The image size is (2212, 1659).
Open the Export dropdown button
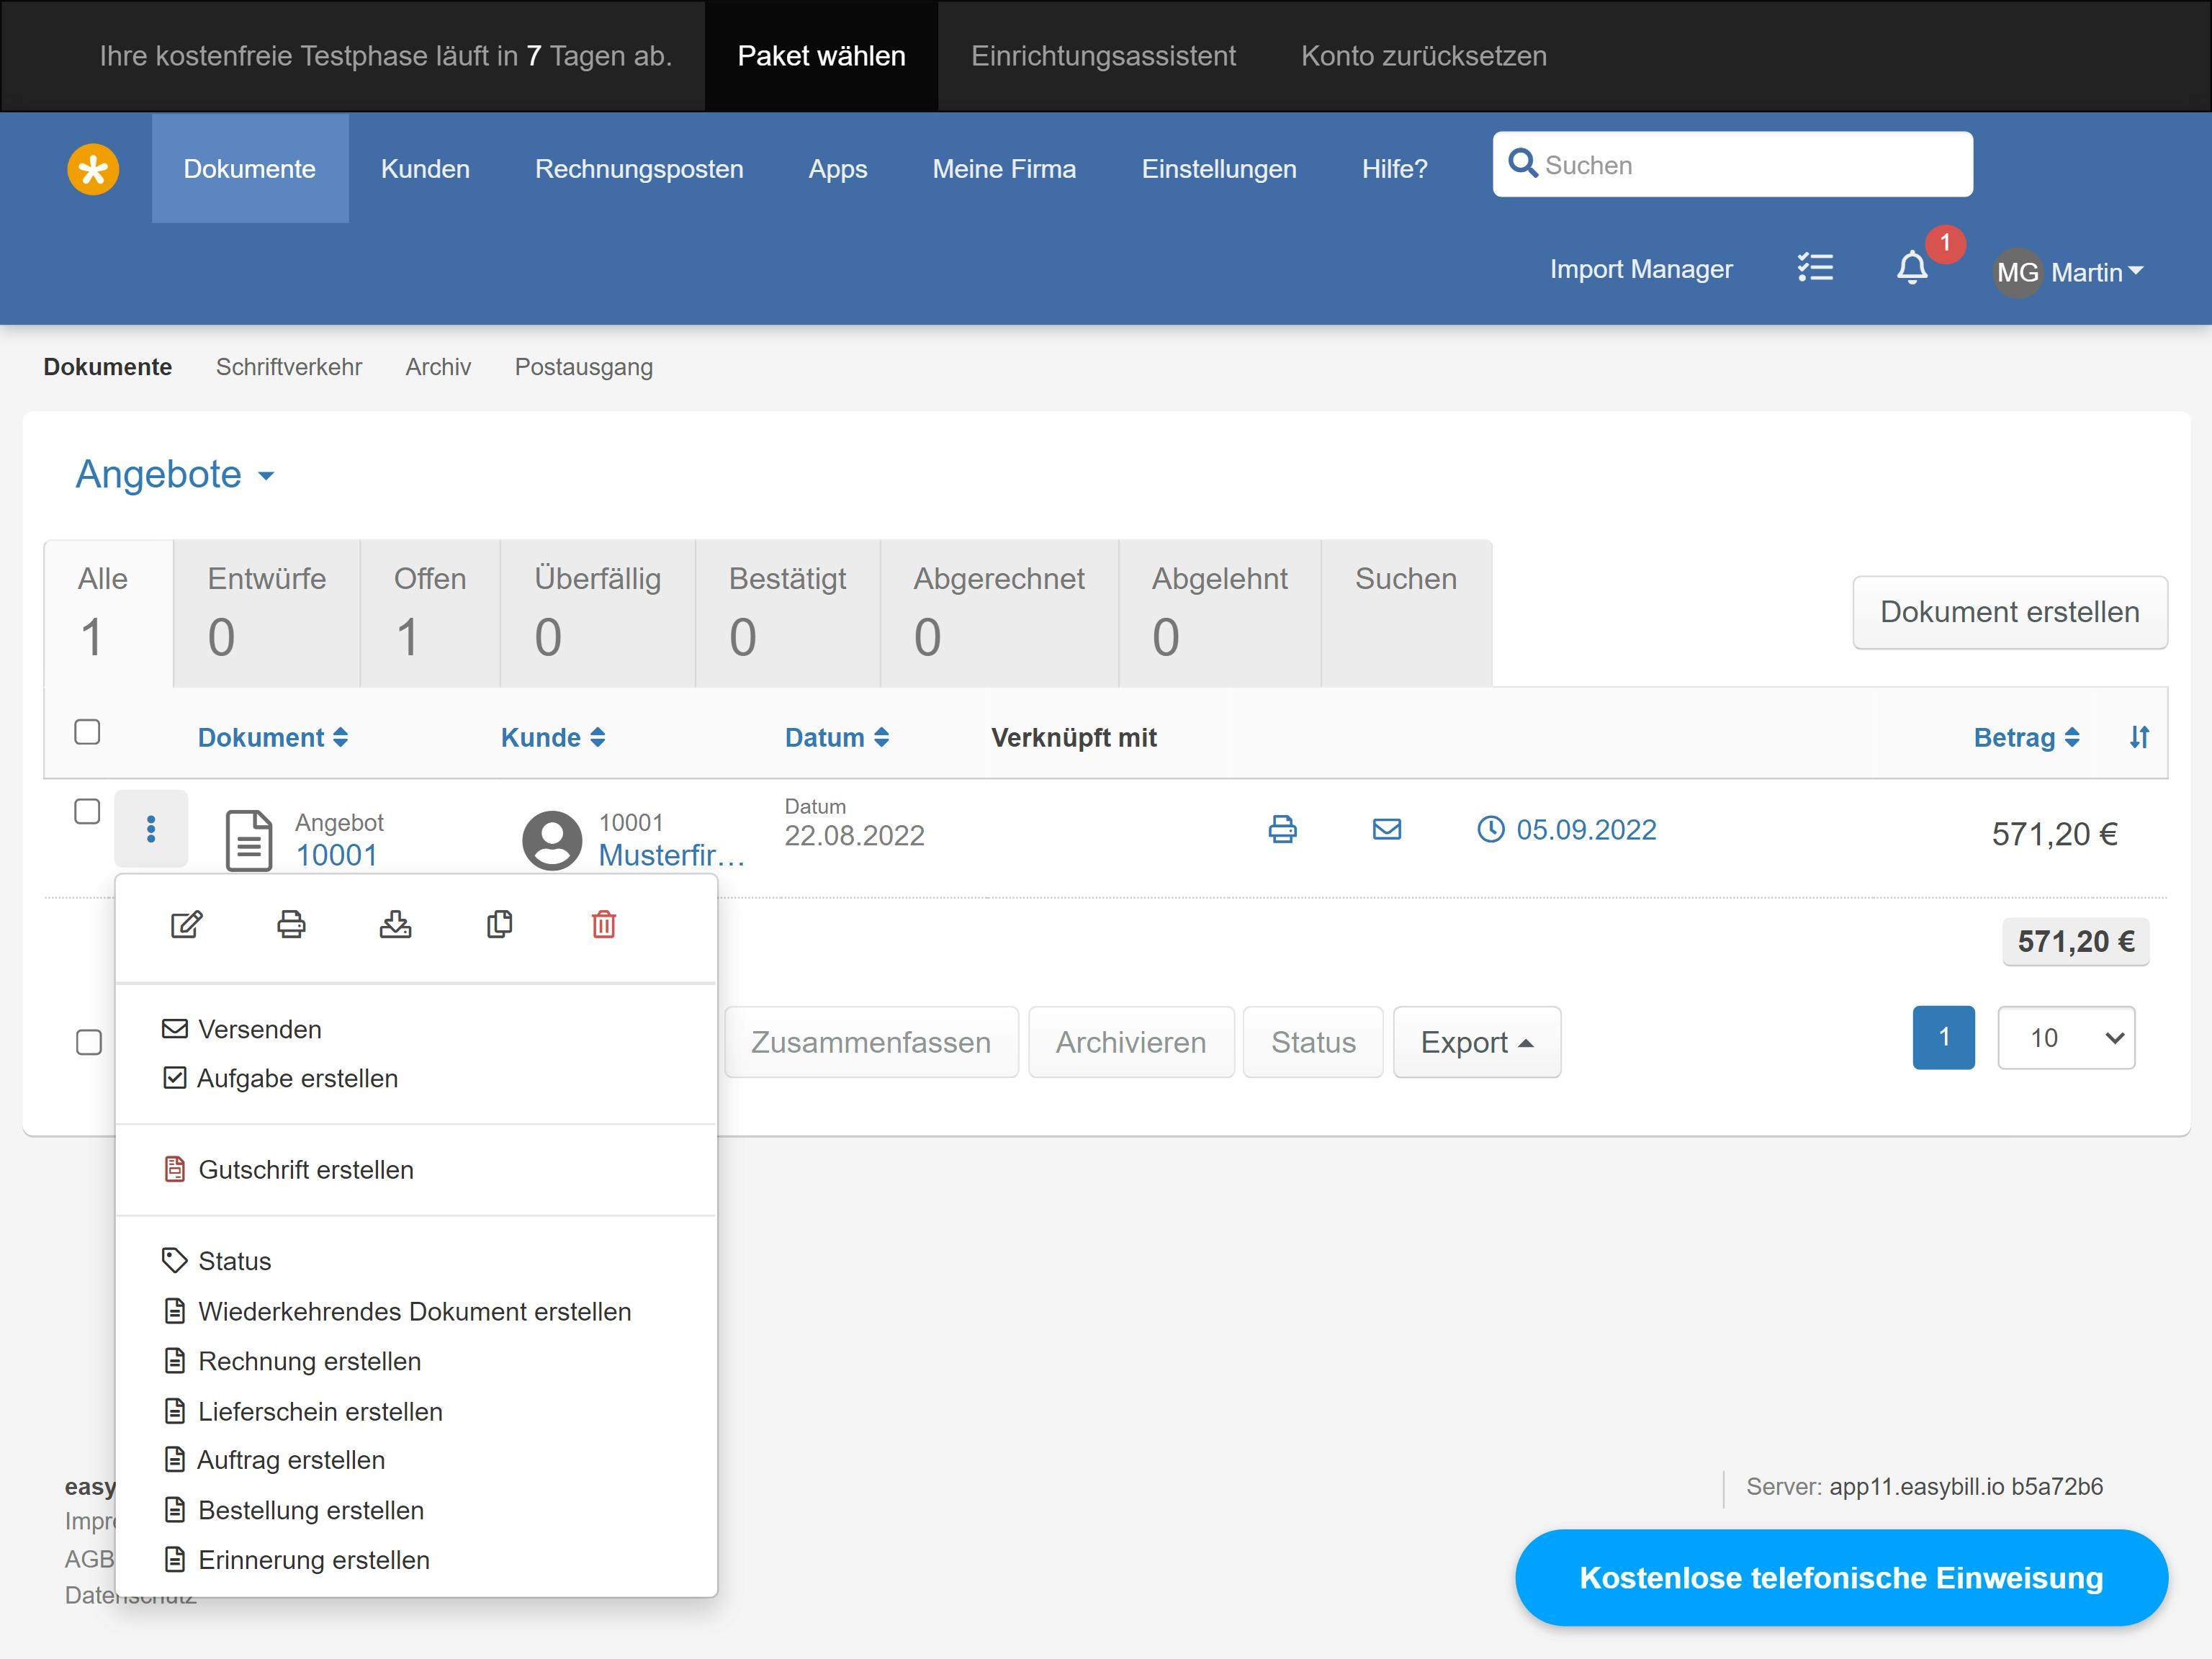pyautogui.click(x=1477, y=1042)
